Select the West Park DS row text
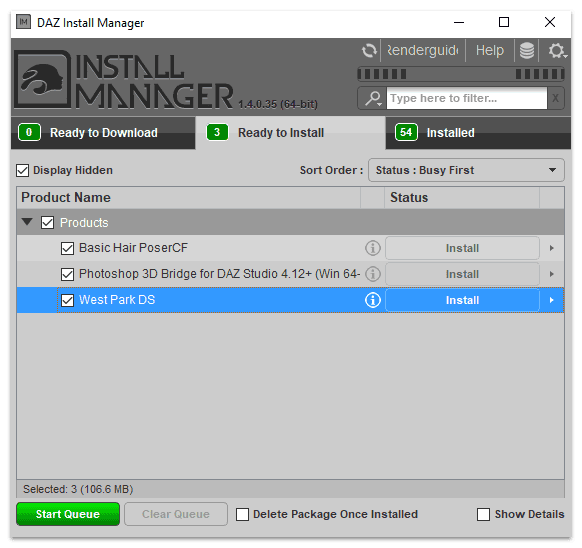This screenshot has width=582, height=548. click(x=117, y=300)
